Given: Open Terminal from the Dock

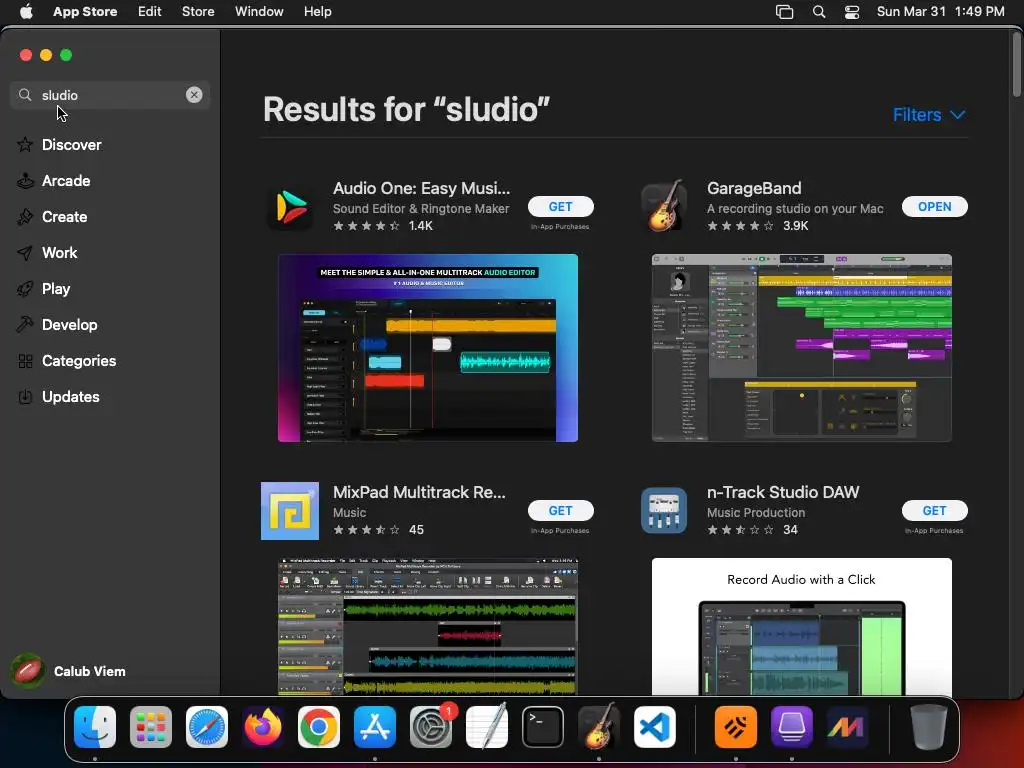Looking at the screenshot, I should click(x=543, y=727).
